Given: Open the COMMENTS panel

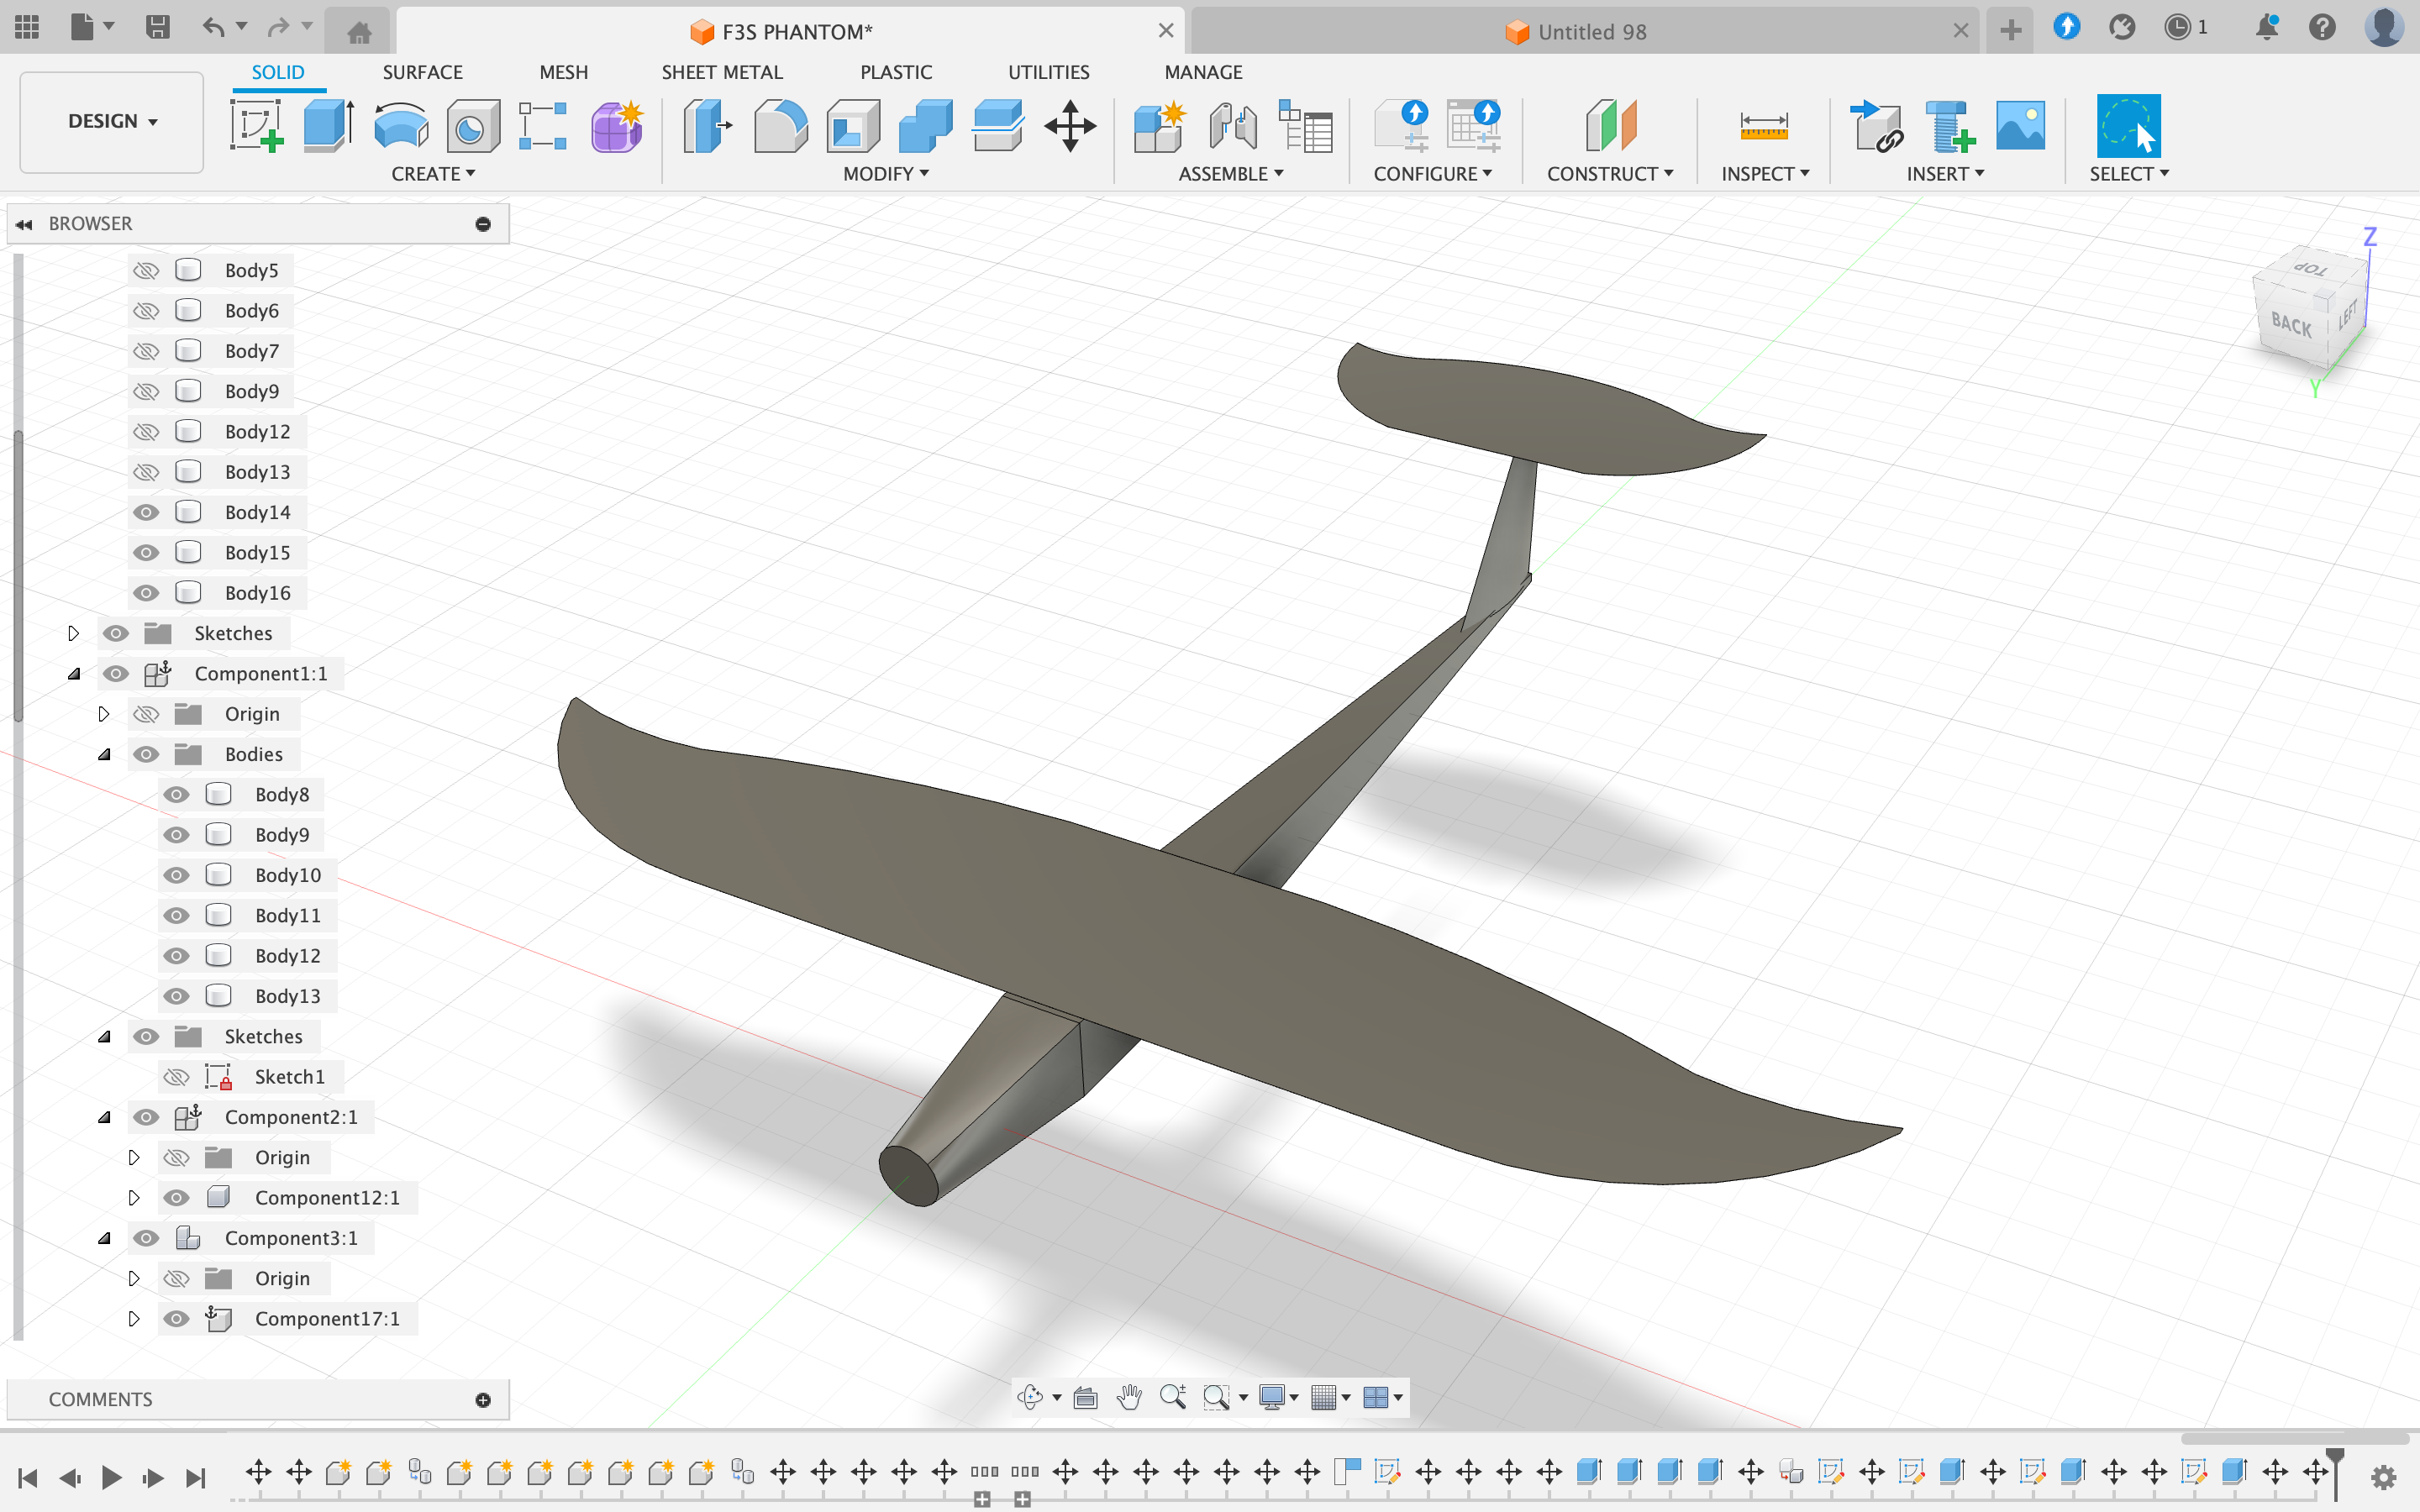Looking at the screenshot, I should (x=100, y=1398).
